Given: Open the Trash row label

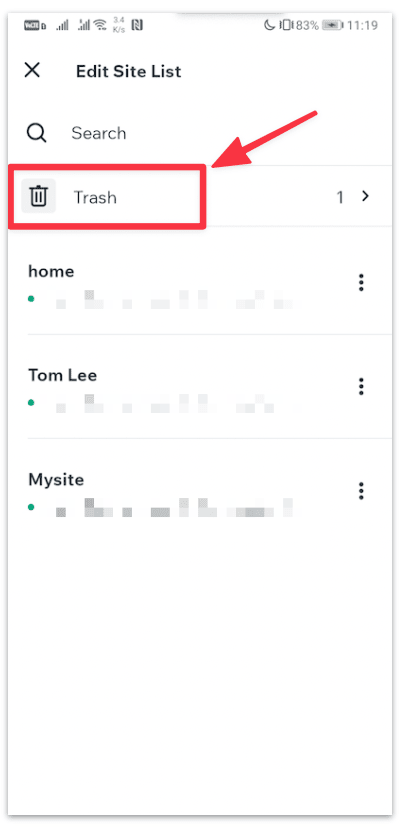Looking at the screenshot, I should 95,198.
